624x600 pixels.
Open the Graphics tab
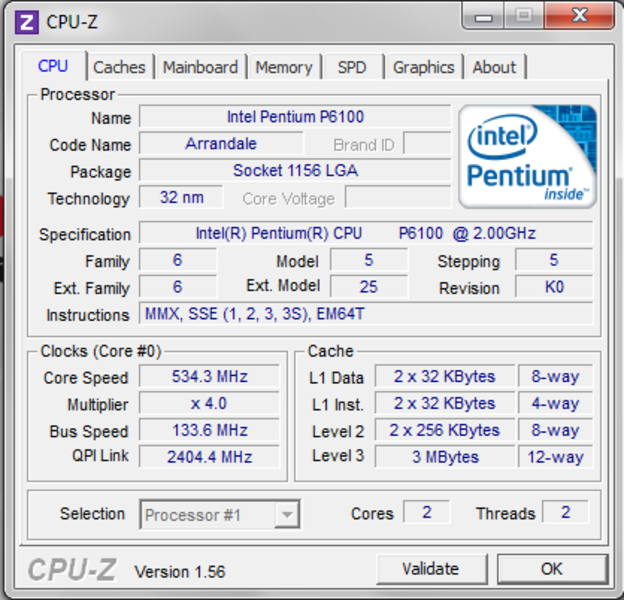pyautogui.click(x=423, y=67)
